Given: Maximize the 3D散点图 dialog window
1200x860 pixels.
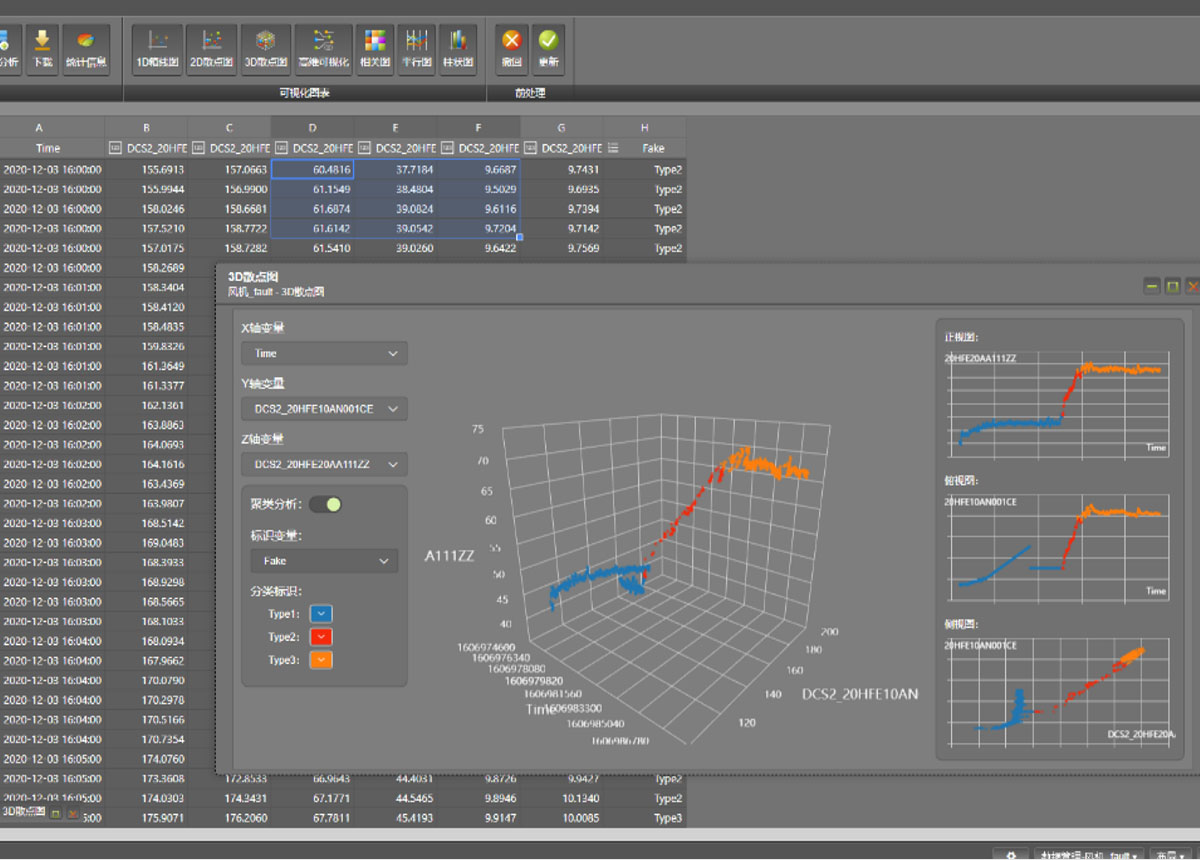Looking at the screenshot, I should tap(1173, 287).
